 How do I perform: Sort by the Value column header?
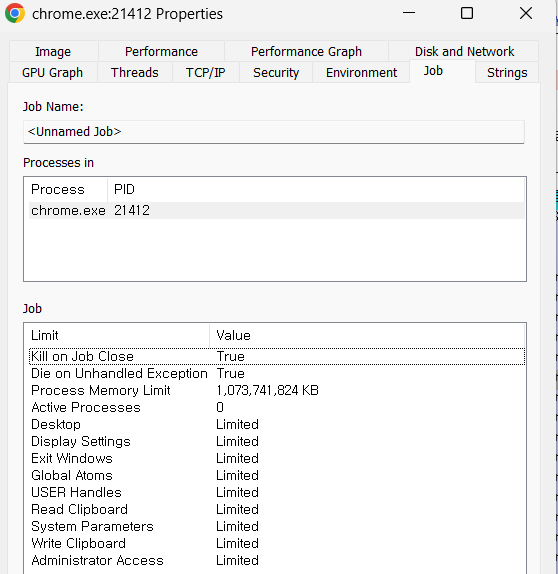click(367, 335)
